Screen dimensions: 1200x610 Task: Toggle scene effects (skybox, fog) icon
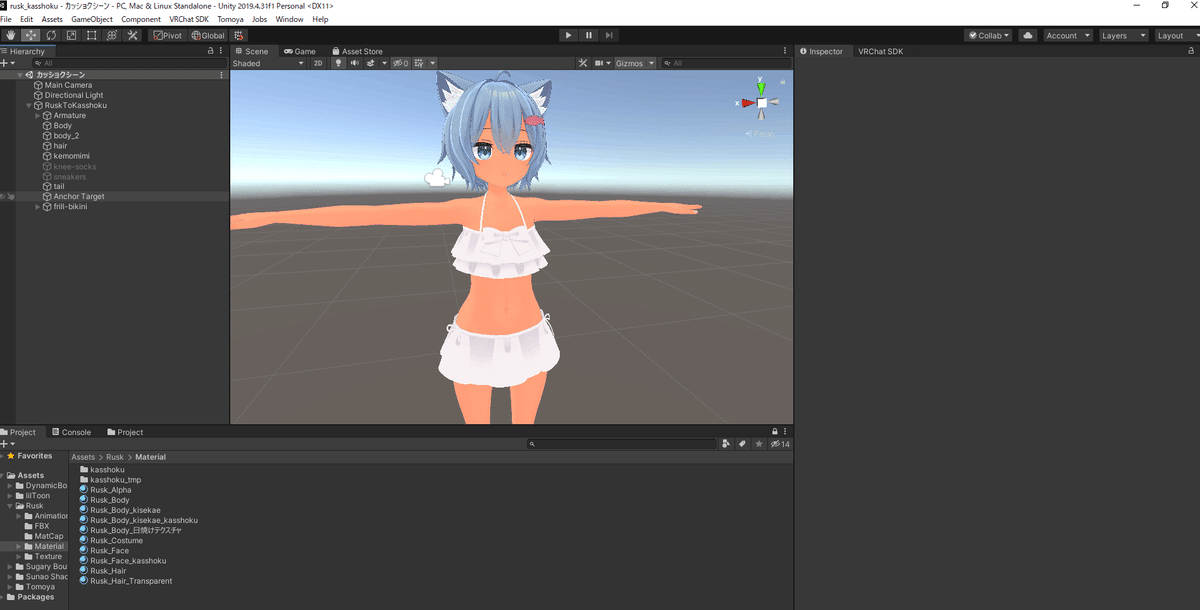click(372, 63)
